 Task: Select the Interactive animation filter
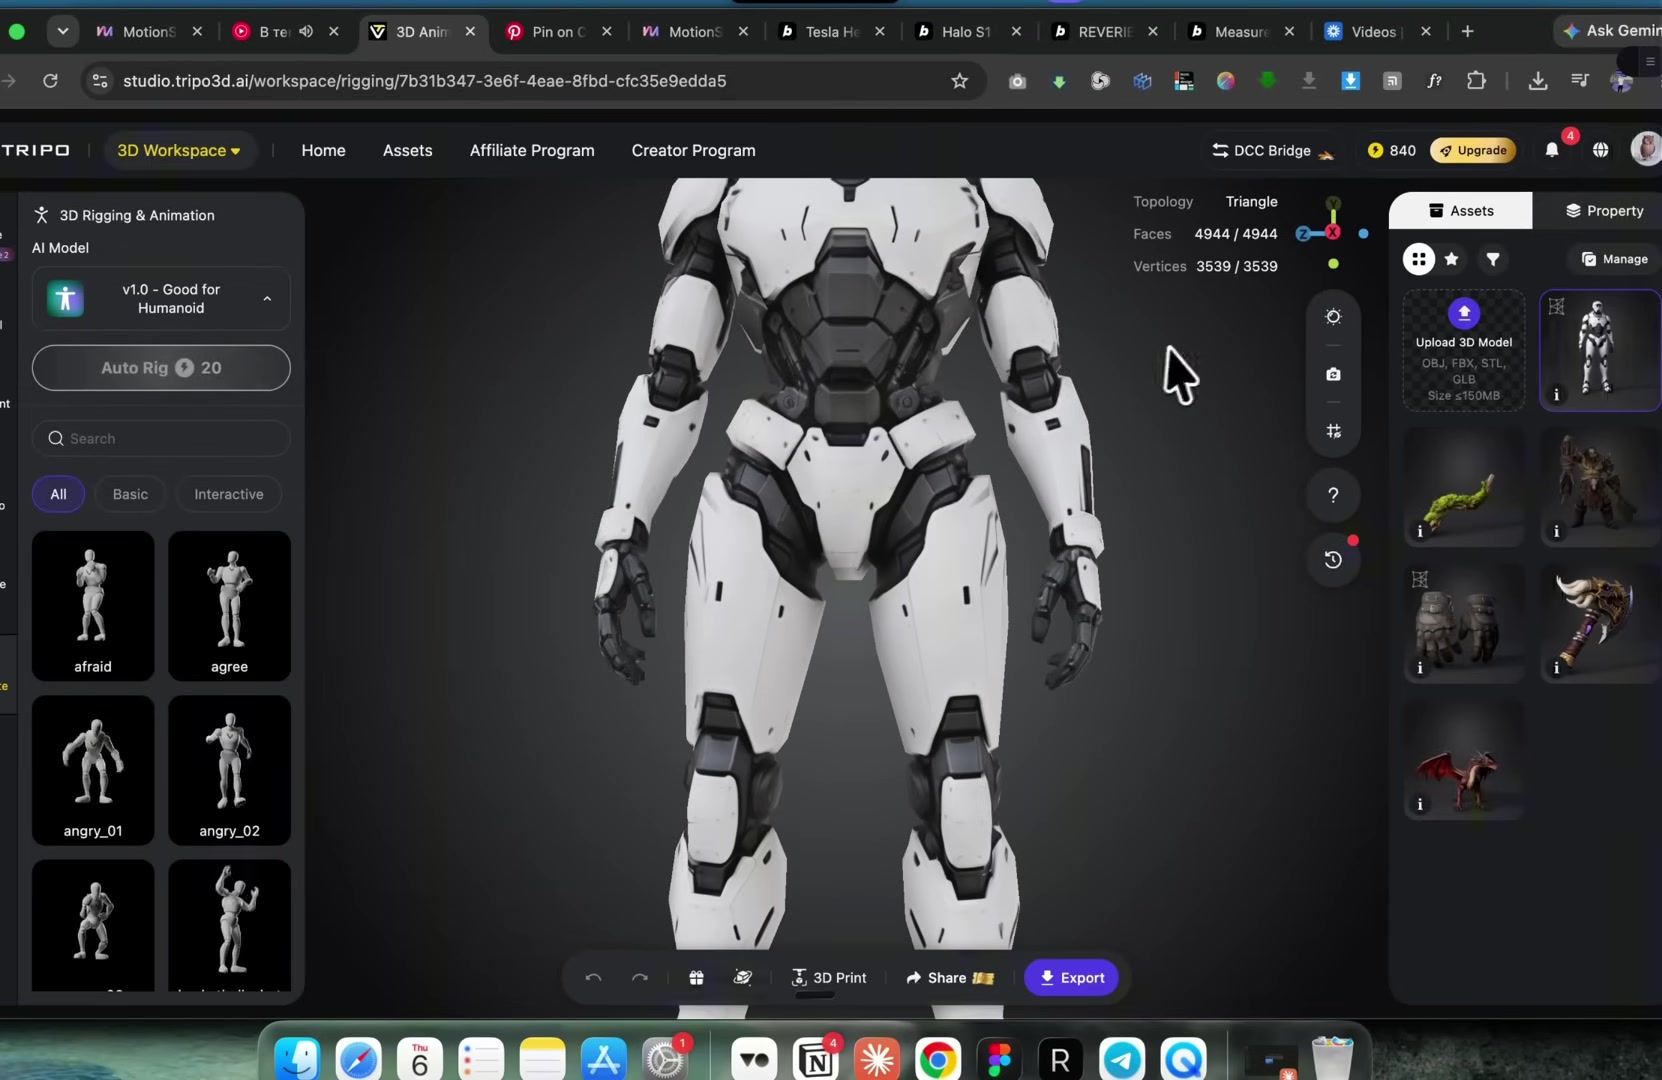tap(229, 494)
